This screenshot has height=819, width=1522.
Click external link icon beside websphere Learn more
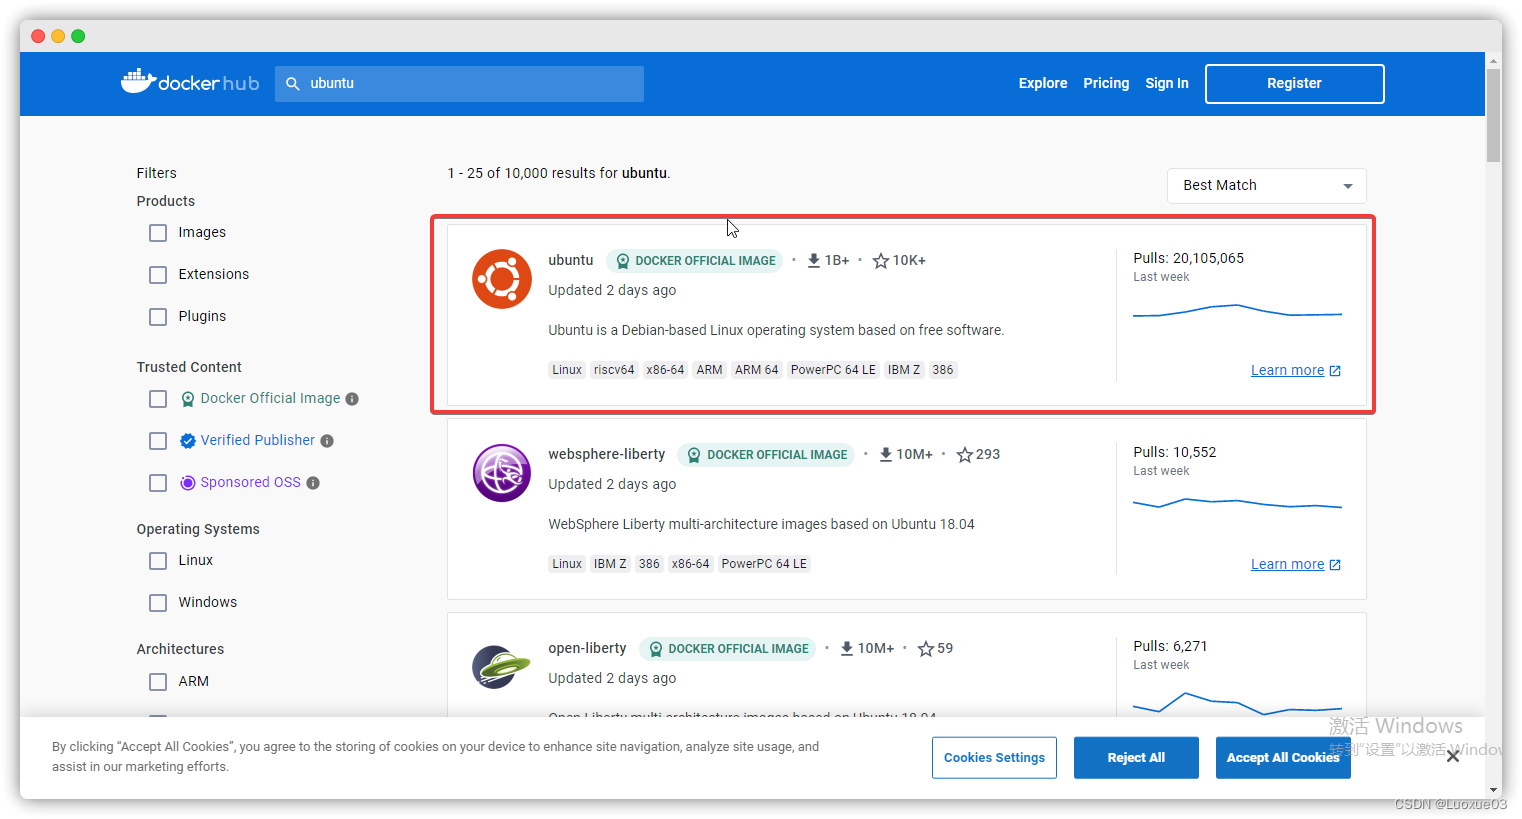click(x=1335, y=565)
